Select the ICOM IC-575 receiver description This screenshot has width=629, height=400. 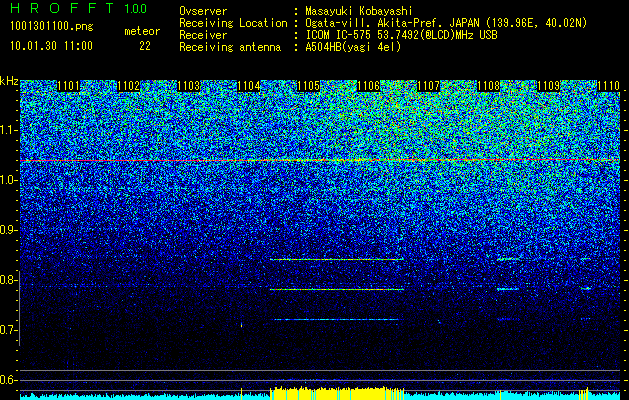pos(401,35)
